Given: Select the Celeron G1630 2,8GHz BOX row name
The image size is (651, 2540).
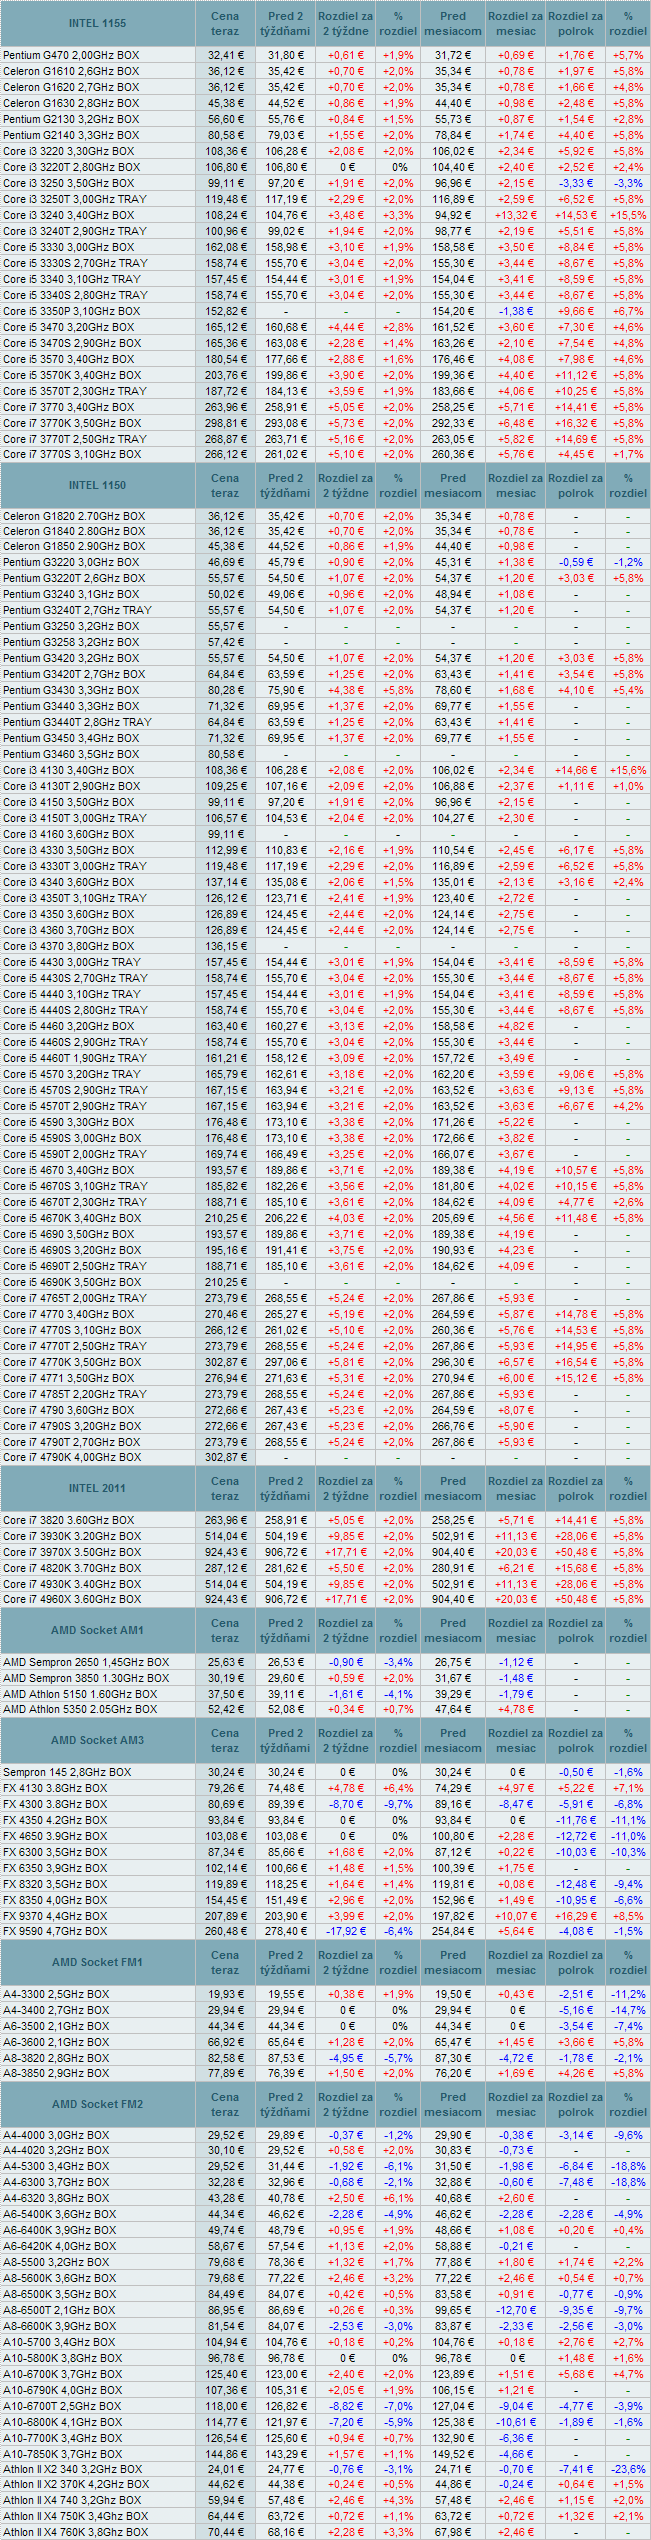Looking at the screenshot, I should (71, 103).
